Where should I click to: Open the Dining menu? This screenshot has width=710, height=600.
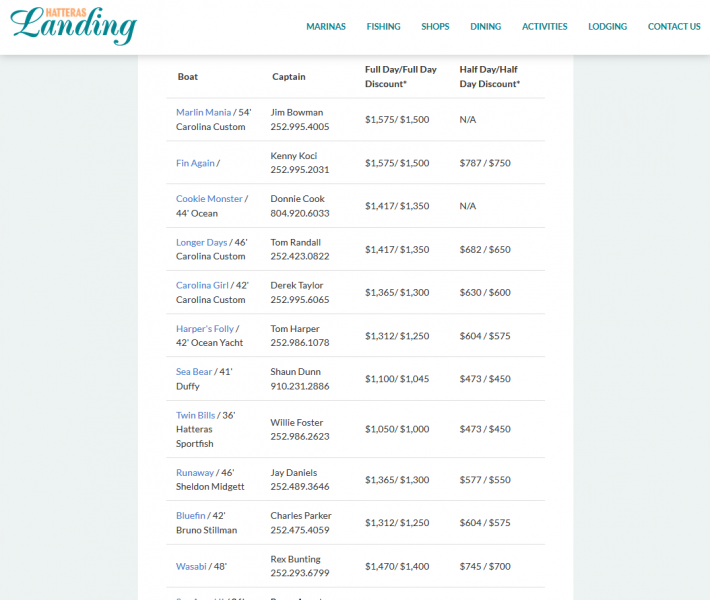pyautogui.click(x=485, y=27)
